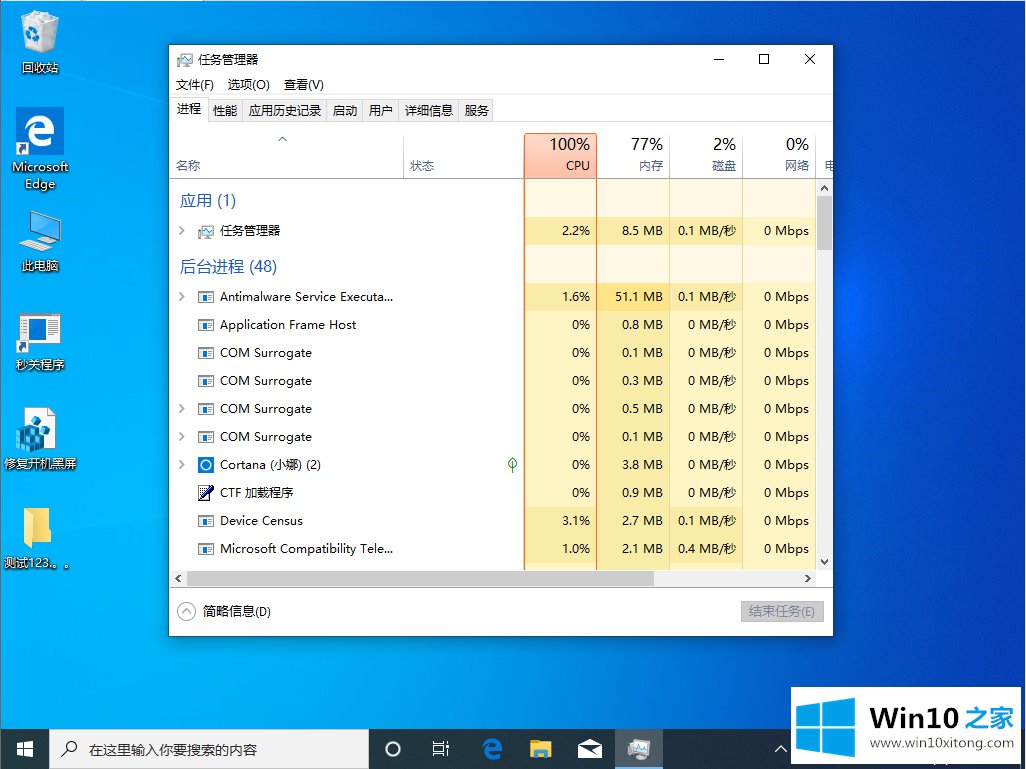Click the Task Manager taskbar button
The image size is (1026, 769).
coord(639,749)
